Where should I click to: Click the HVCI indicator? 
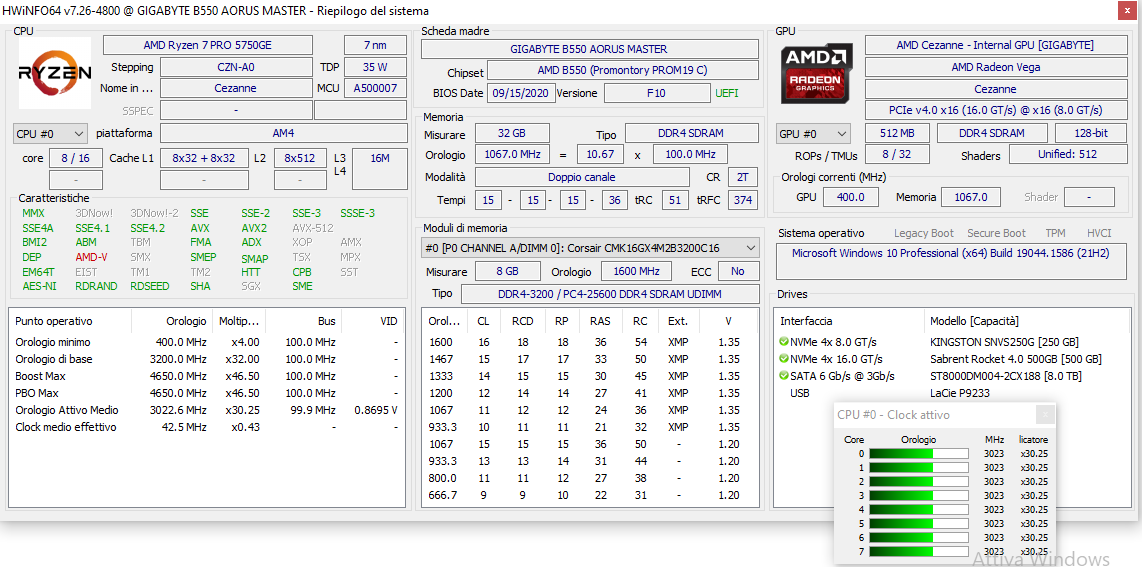point(1099,234)
